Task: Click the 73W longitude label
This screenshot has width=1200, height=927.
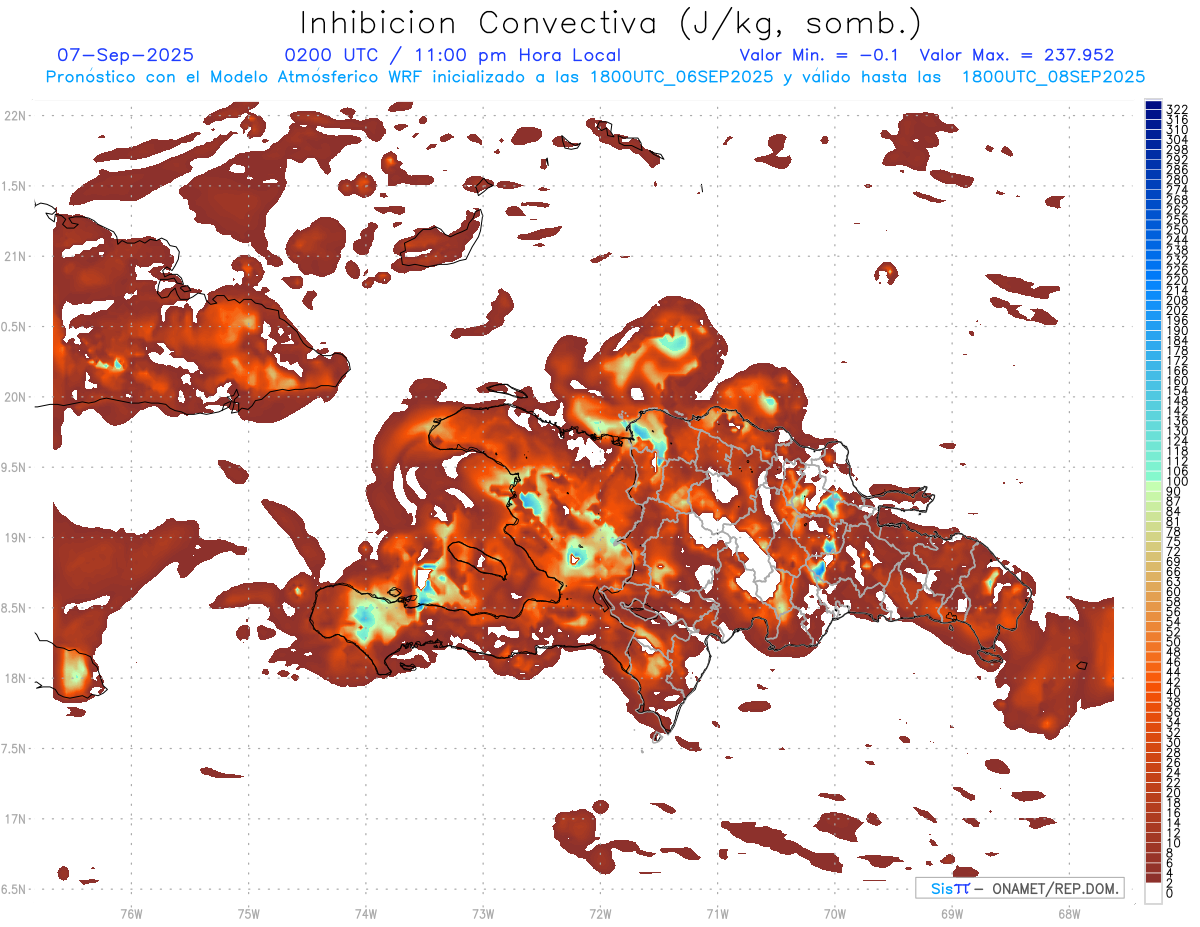Action: point(483,914)
